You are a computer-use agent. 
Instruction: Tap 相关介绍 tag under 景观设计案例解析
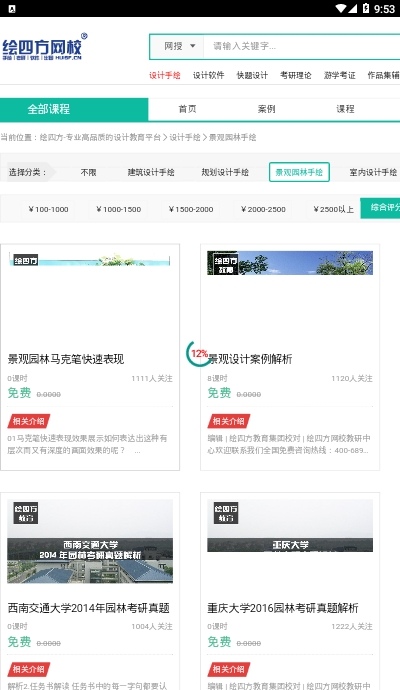[x=229, y=421]
